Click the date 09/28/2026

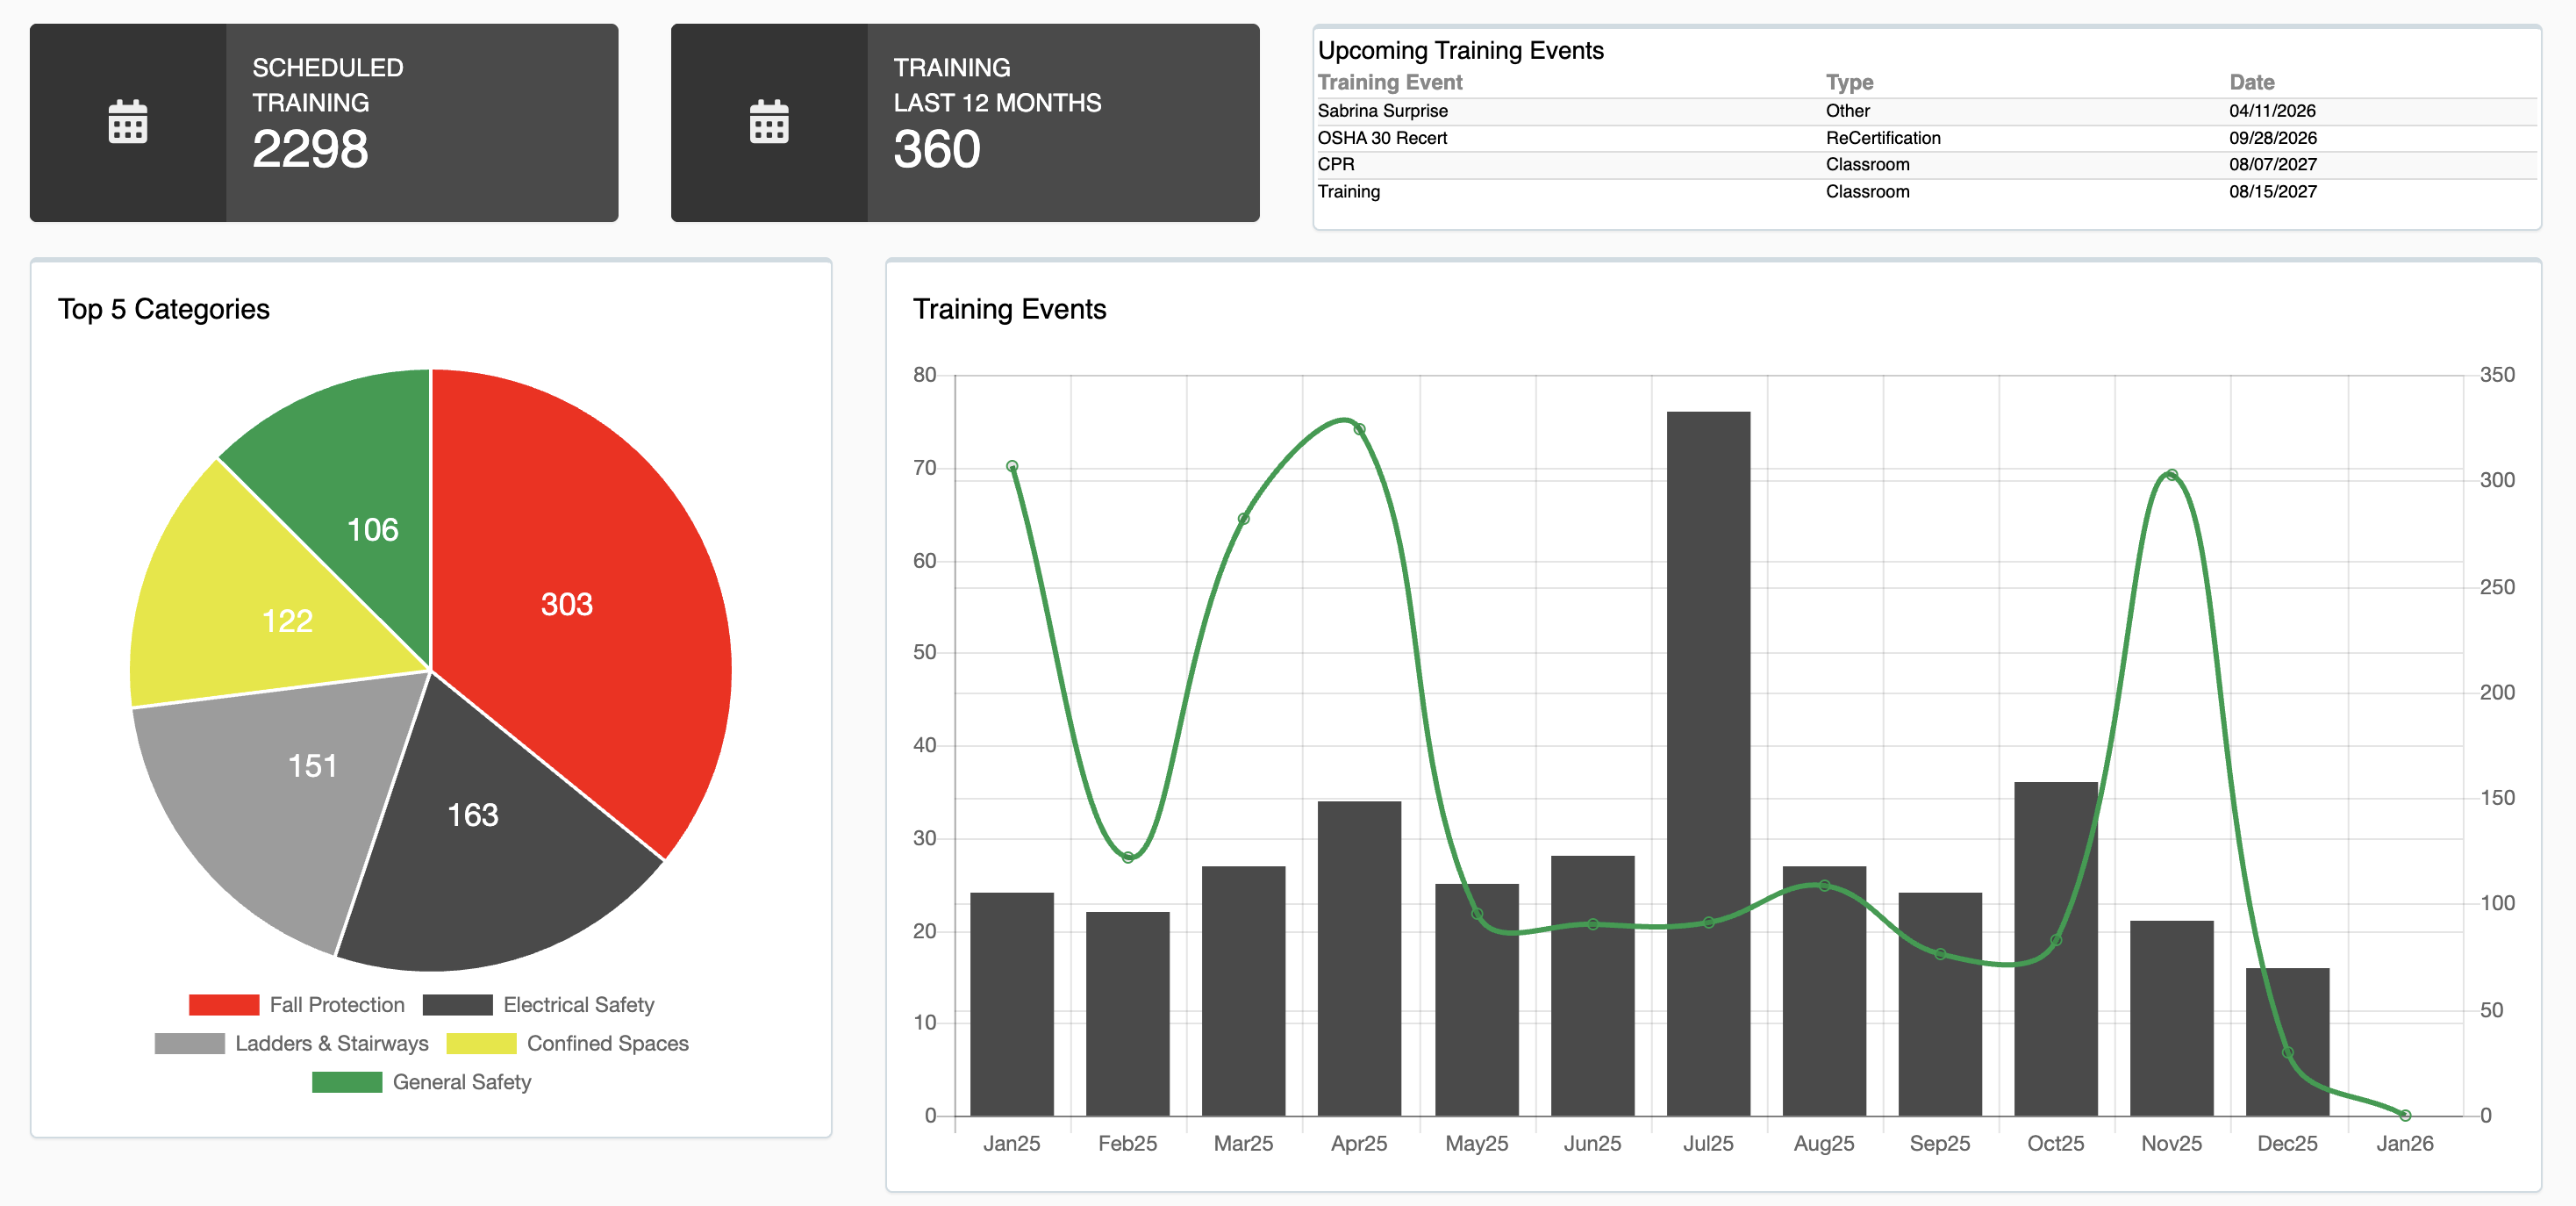pos(2272,138)
